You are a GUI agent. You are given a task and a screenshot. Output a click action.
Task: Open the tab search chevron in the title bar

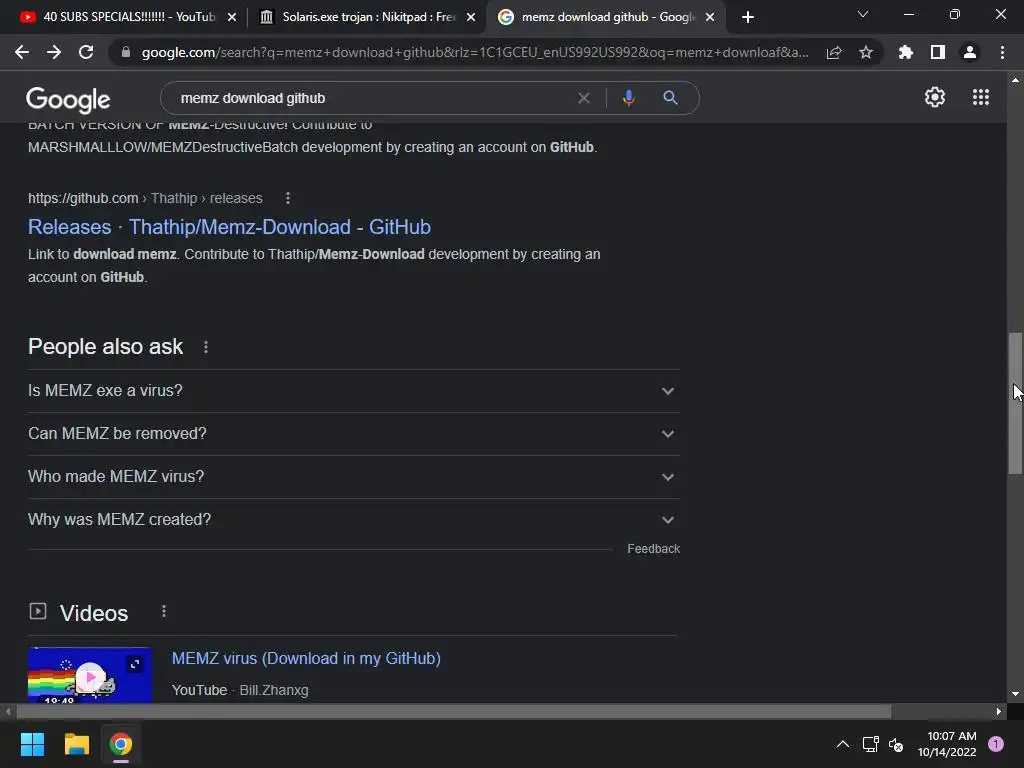tap(863, 14)
